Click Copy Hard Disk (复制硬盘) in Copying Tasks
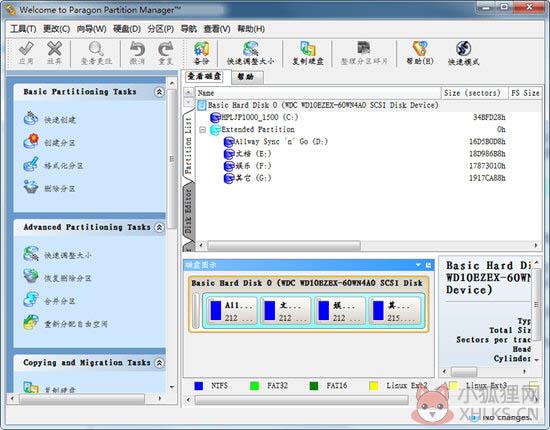This screenshot has width=550, height=430. pyautogui.click(x=31, y=387)
